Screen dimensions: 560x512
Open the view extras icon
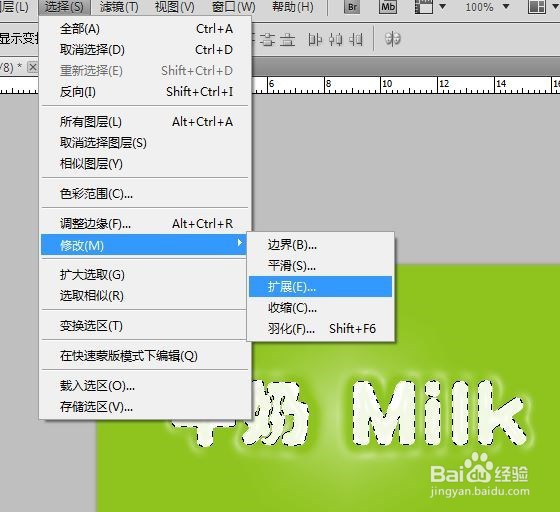424,7
